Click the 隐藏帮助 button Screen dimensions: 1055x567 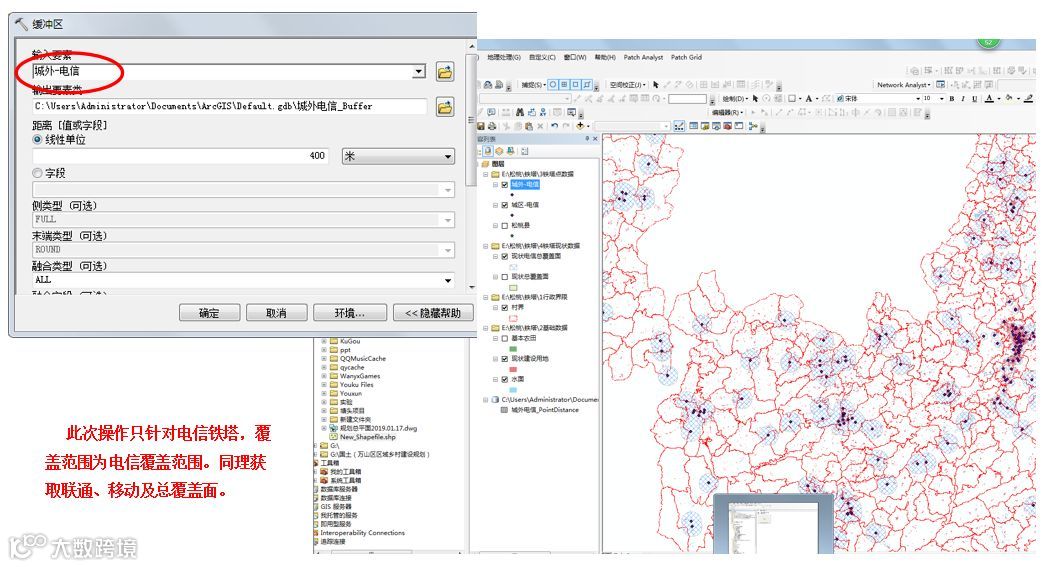(433, 313)
